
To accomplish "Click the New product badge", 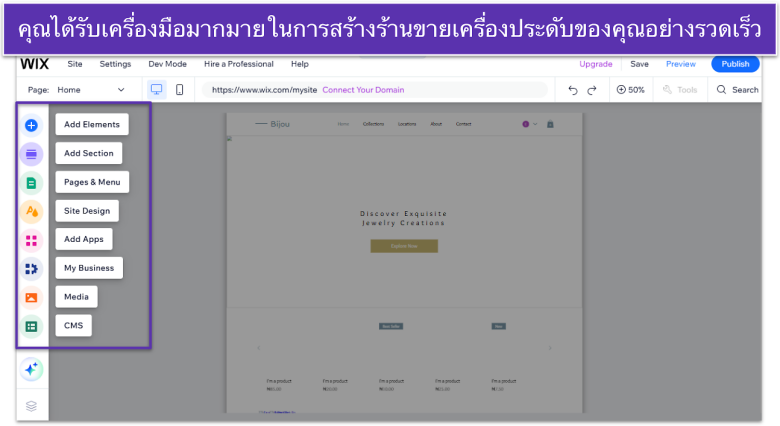I will tap(498, 326).
